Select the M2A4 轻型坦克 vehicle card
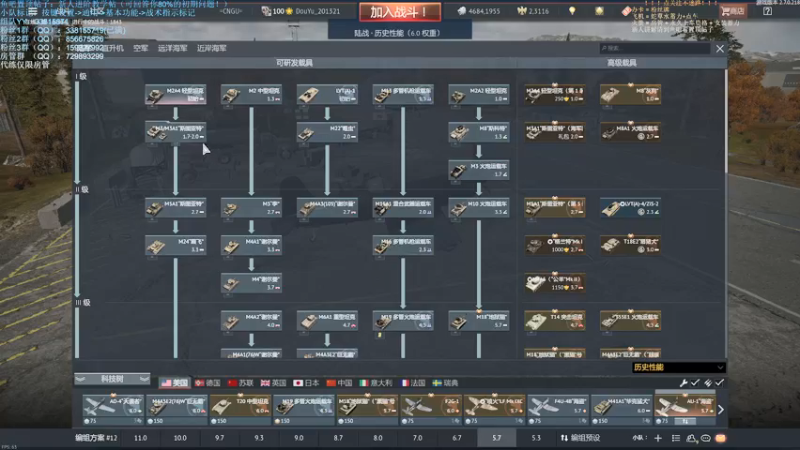Screen dimensions: 800x450 [176, 94]
